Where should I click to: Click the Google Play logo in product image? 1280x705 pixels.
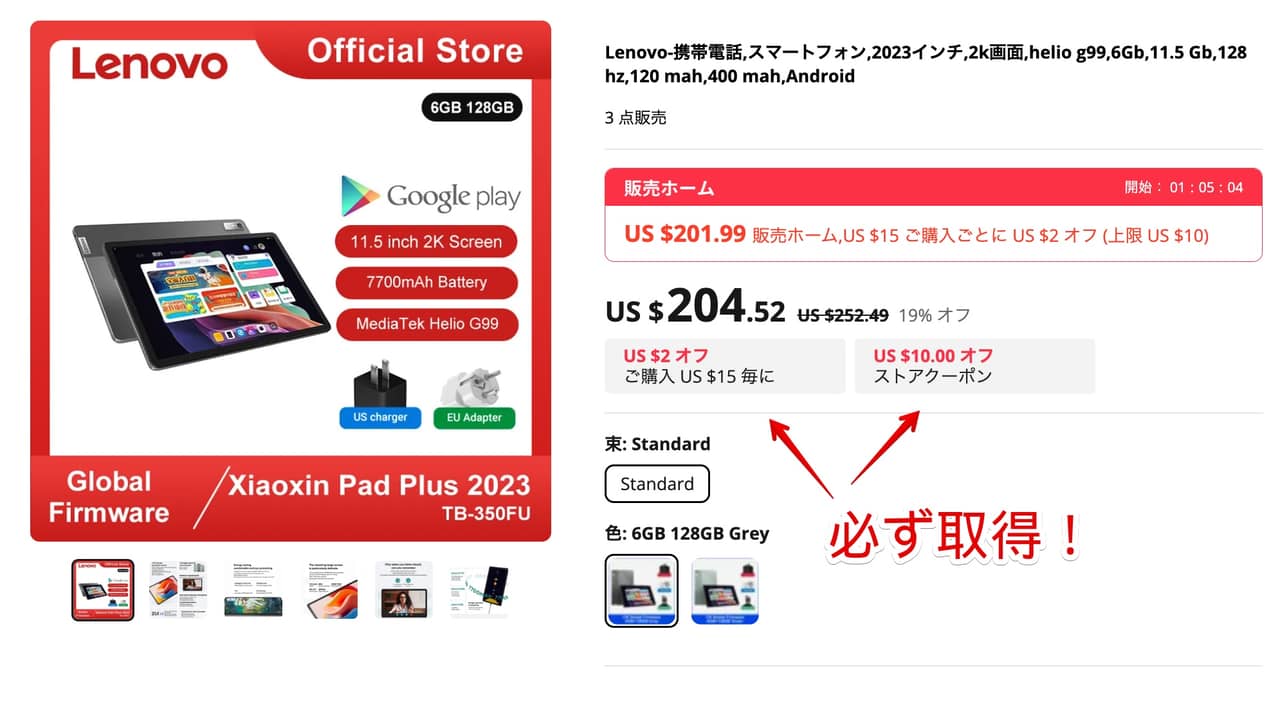click(x=430, y=196)
